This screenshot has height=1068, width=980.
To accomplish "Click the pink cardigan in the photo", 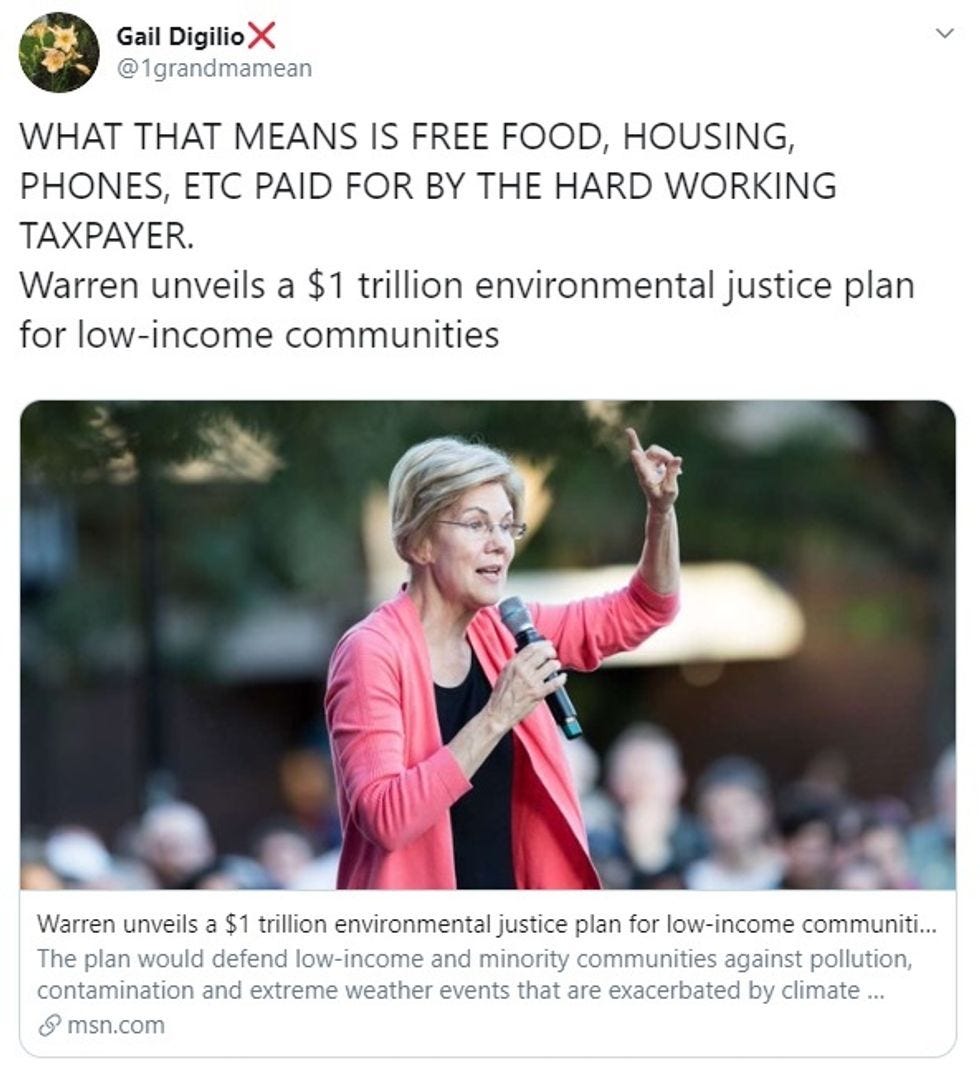I will coord(402,742).
